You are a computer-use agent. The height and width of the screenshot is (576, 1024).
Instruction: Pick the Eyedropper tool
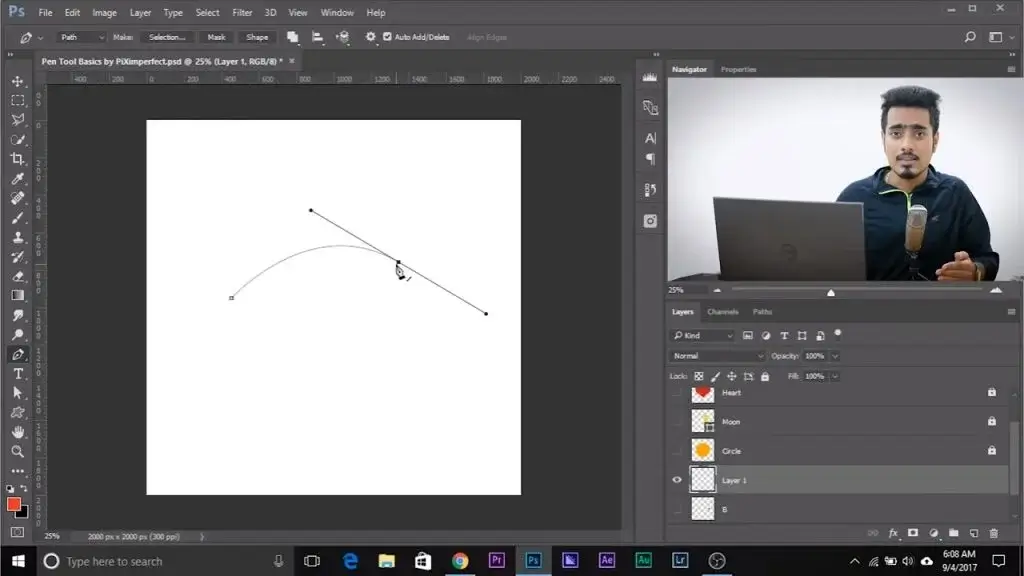(x=17, y=179)
